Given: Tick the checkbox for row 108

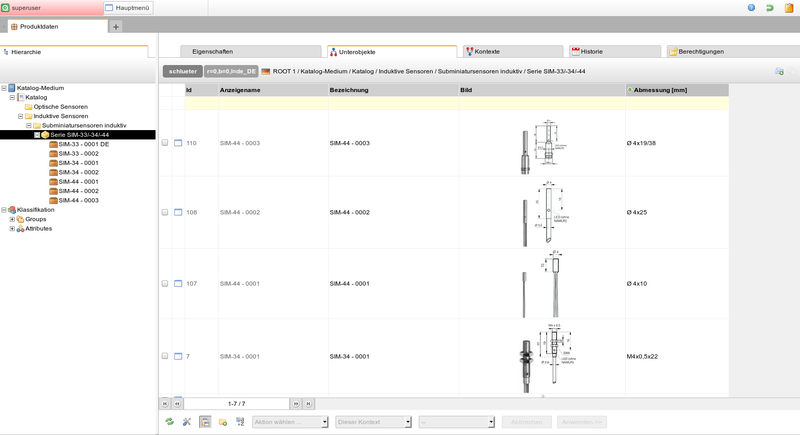Looking at the screenshot, I should point(165,212).
